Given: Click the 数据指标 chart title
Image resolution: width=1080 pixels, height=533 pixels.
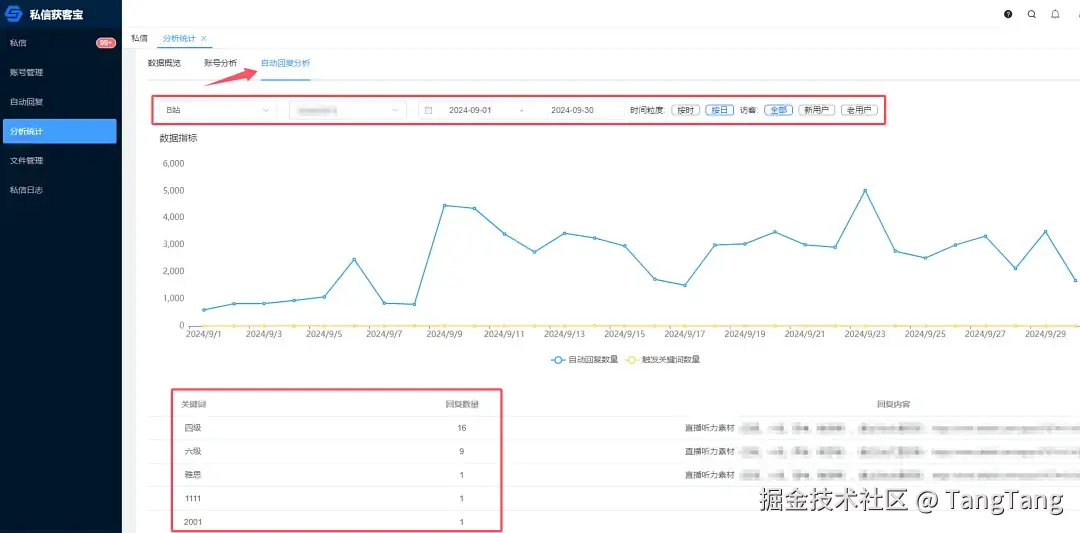Looking at the screenshot, I should (179, 138).
